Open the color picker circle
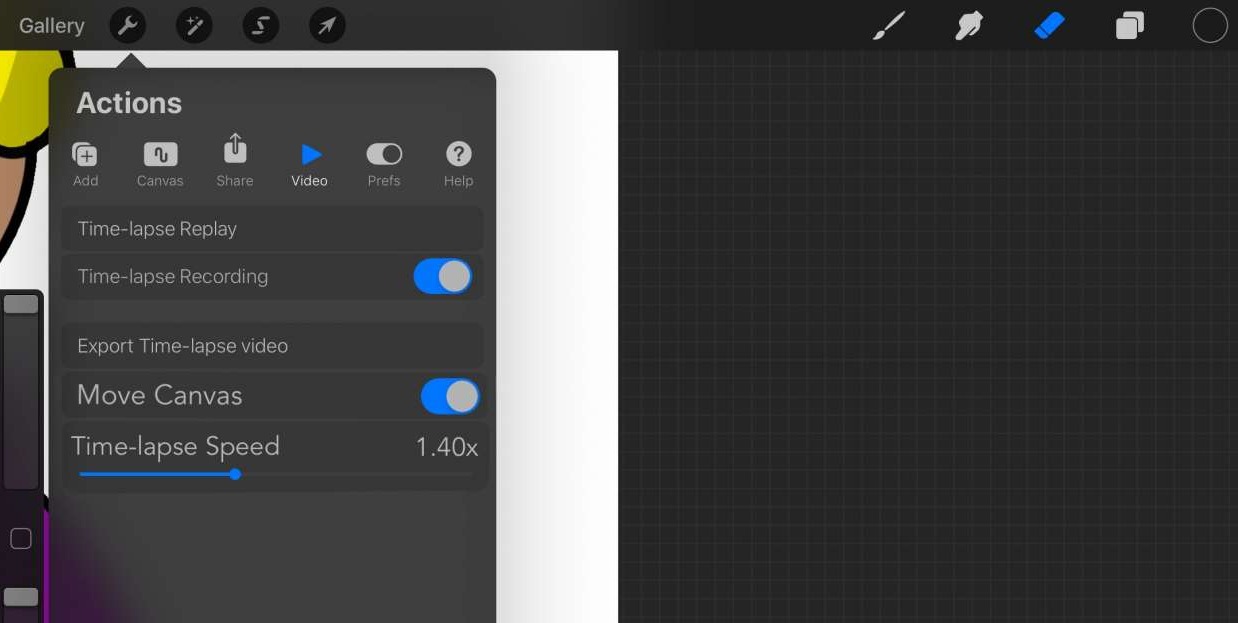The image size is (1238, 623). [1209, 26]
